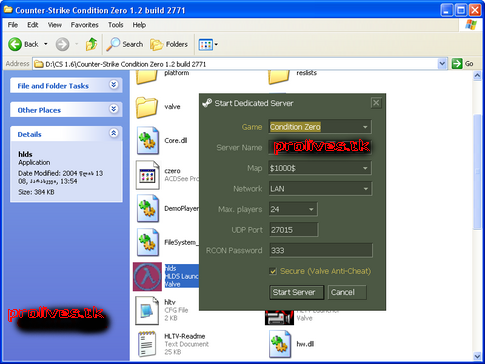Toggle the Folders pane
Viewport: 485px width, 364px height.
coord(169,44)
